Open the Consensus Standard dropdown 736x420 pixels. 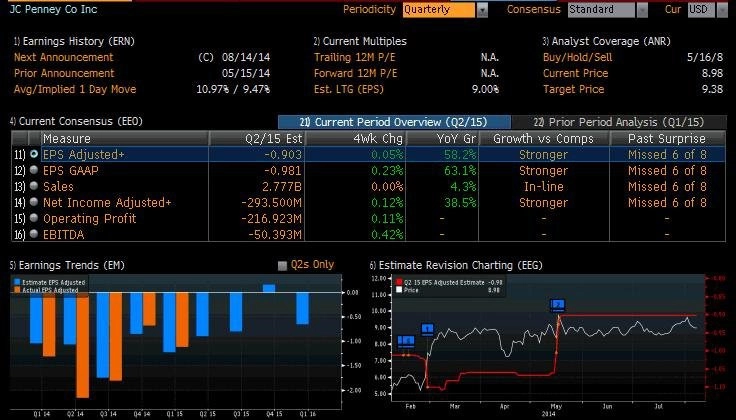point(601,9)
